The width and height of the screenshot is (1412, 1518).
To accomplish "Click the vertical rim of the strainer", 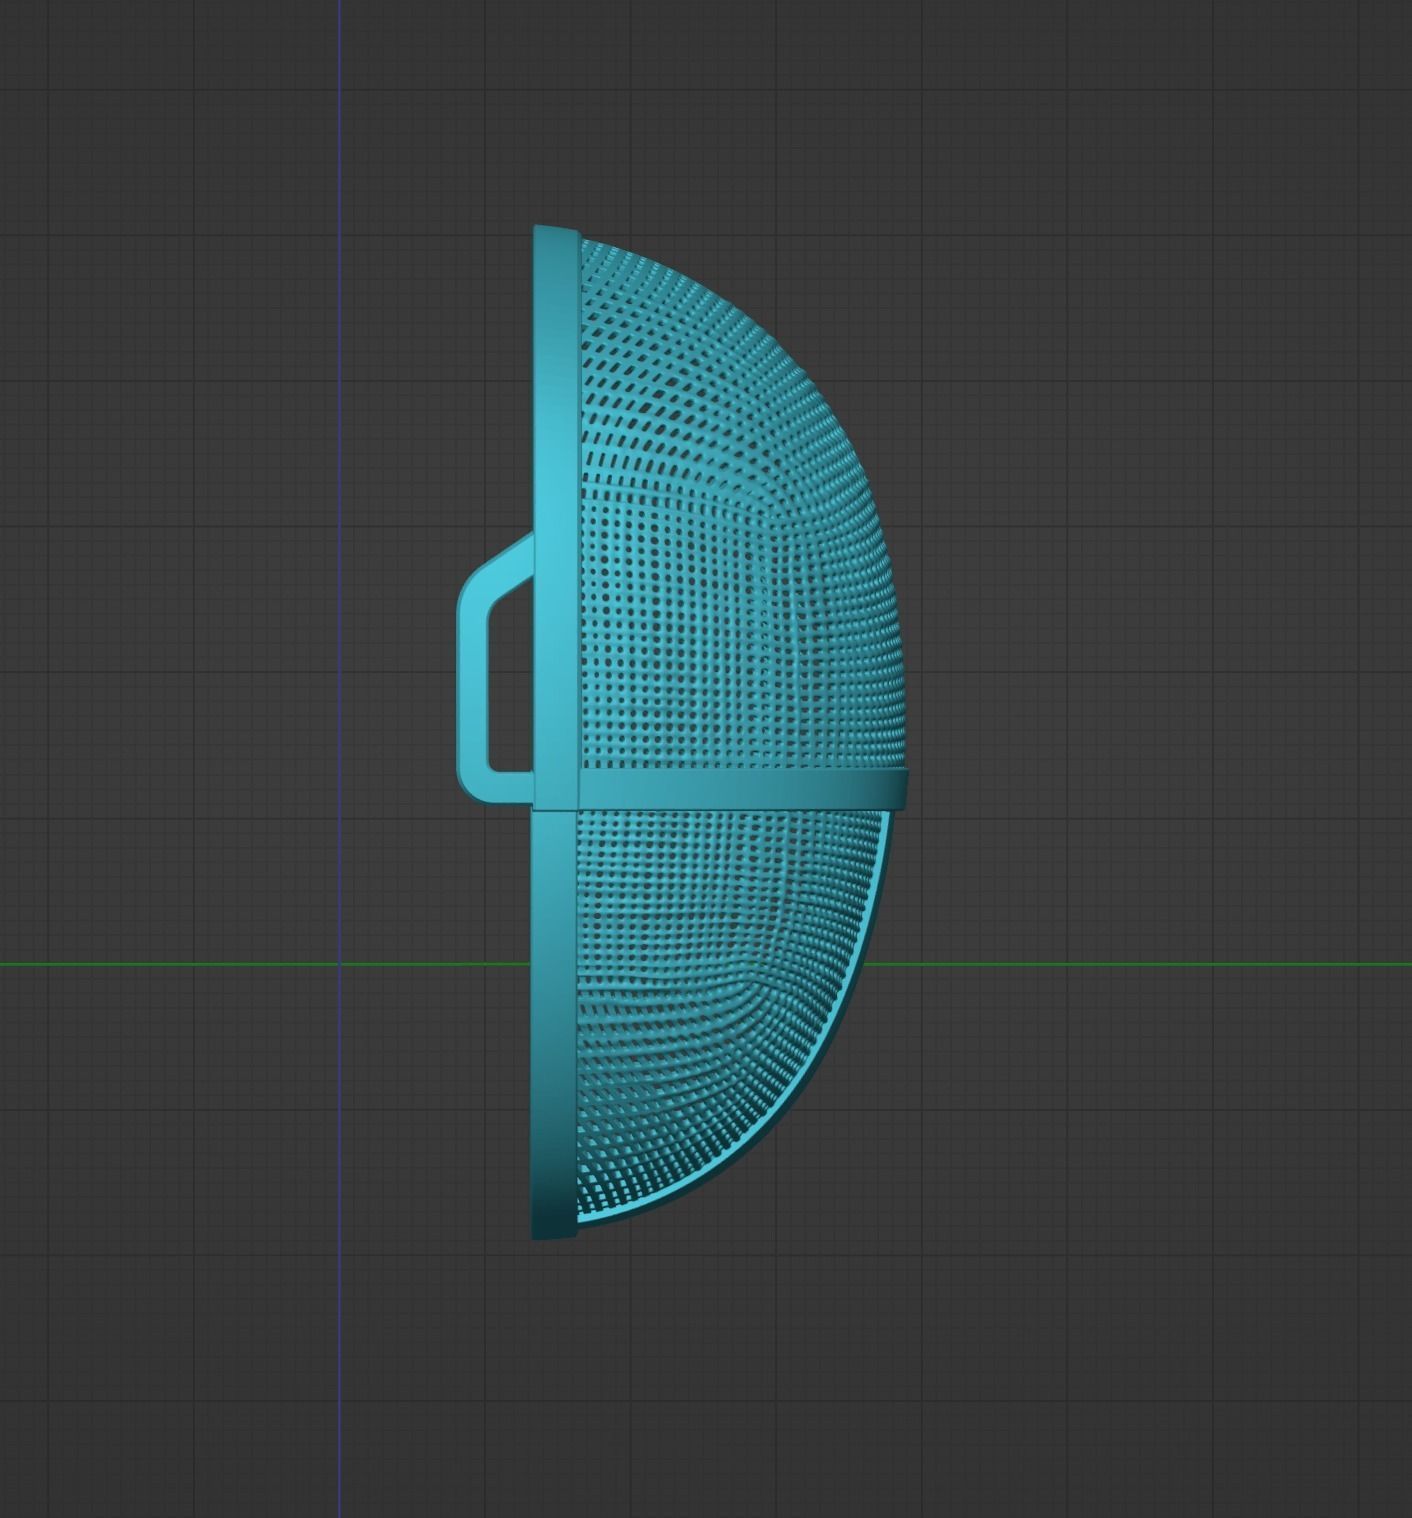I will point(555,732).
